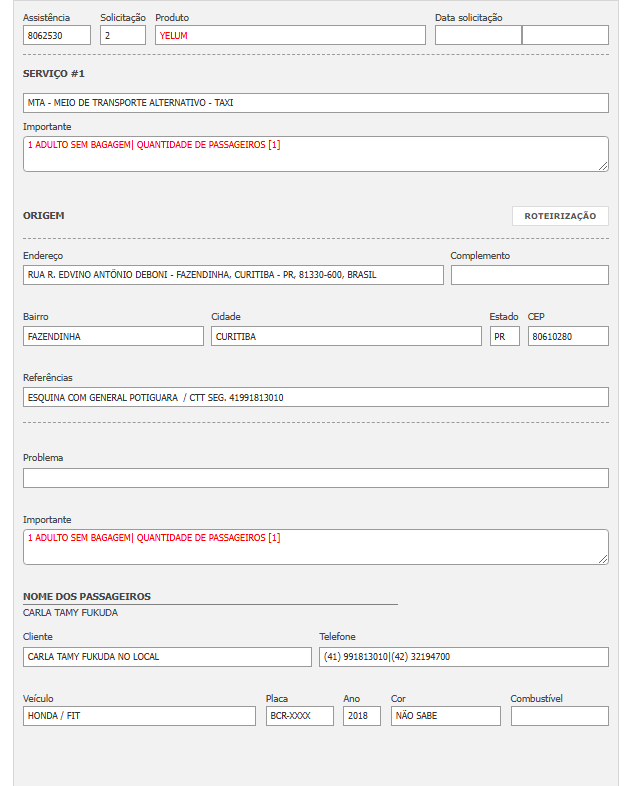
Task: Click the ROTEIRIZAÇÃO button
Action: point(560,216)
